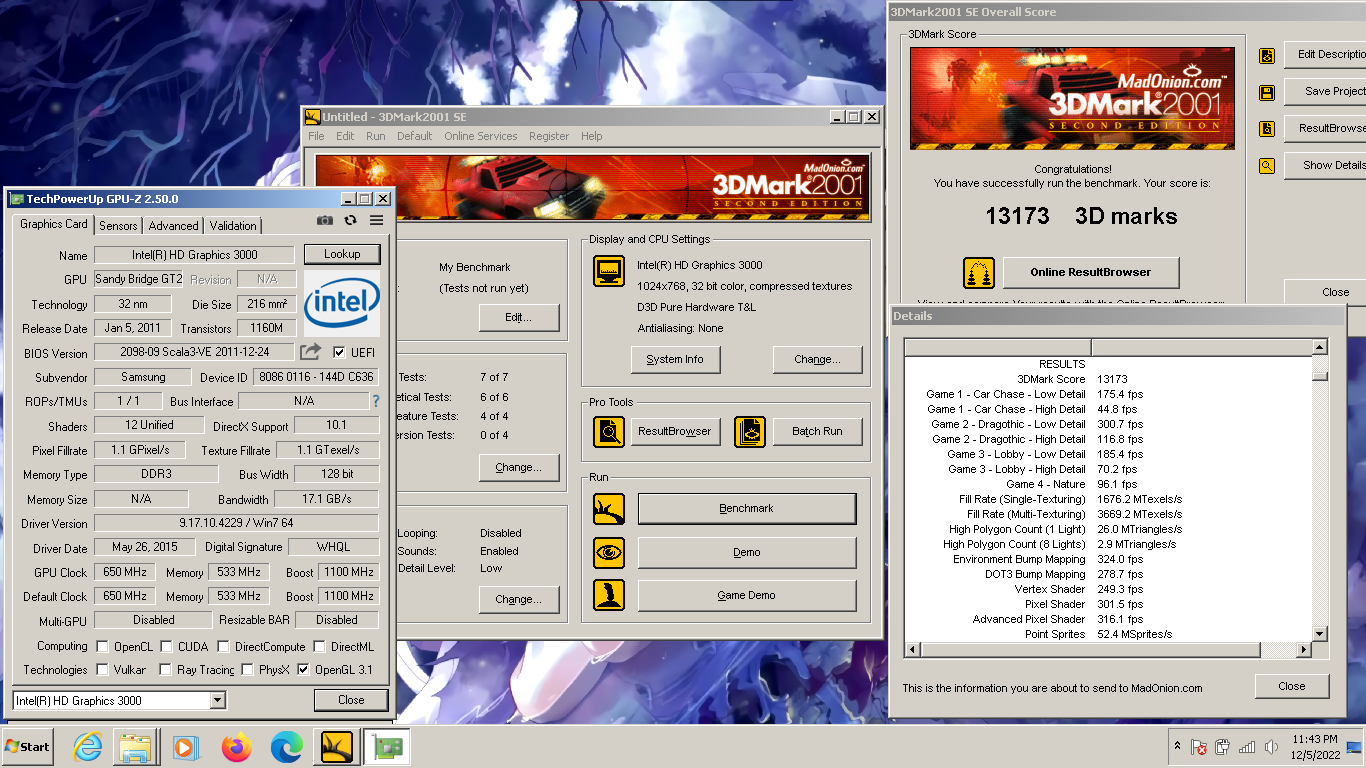Viewport: 1366px width, 768px height.
Task: Click the Bus Interface question mark icon
Action: [x=376, y=401]
